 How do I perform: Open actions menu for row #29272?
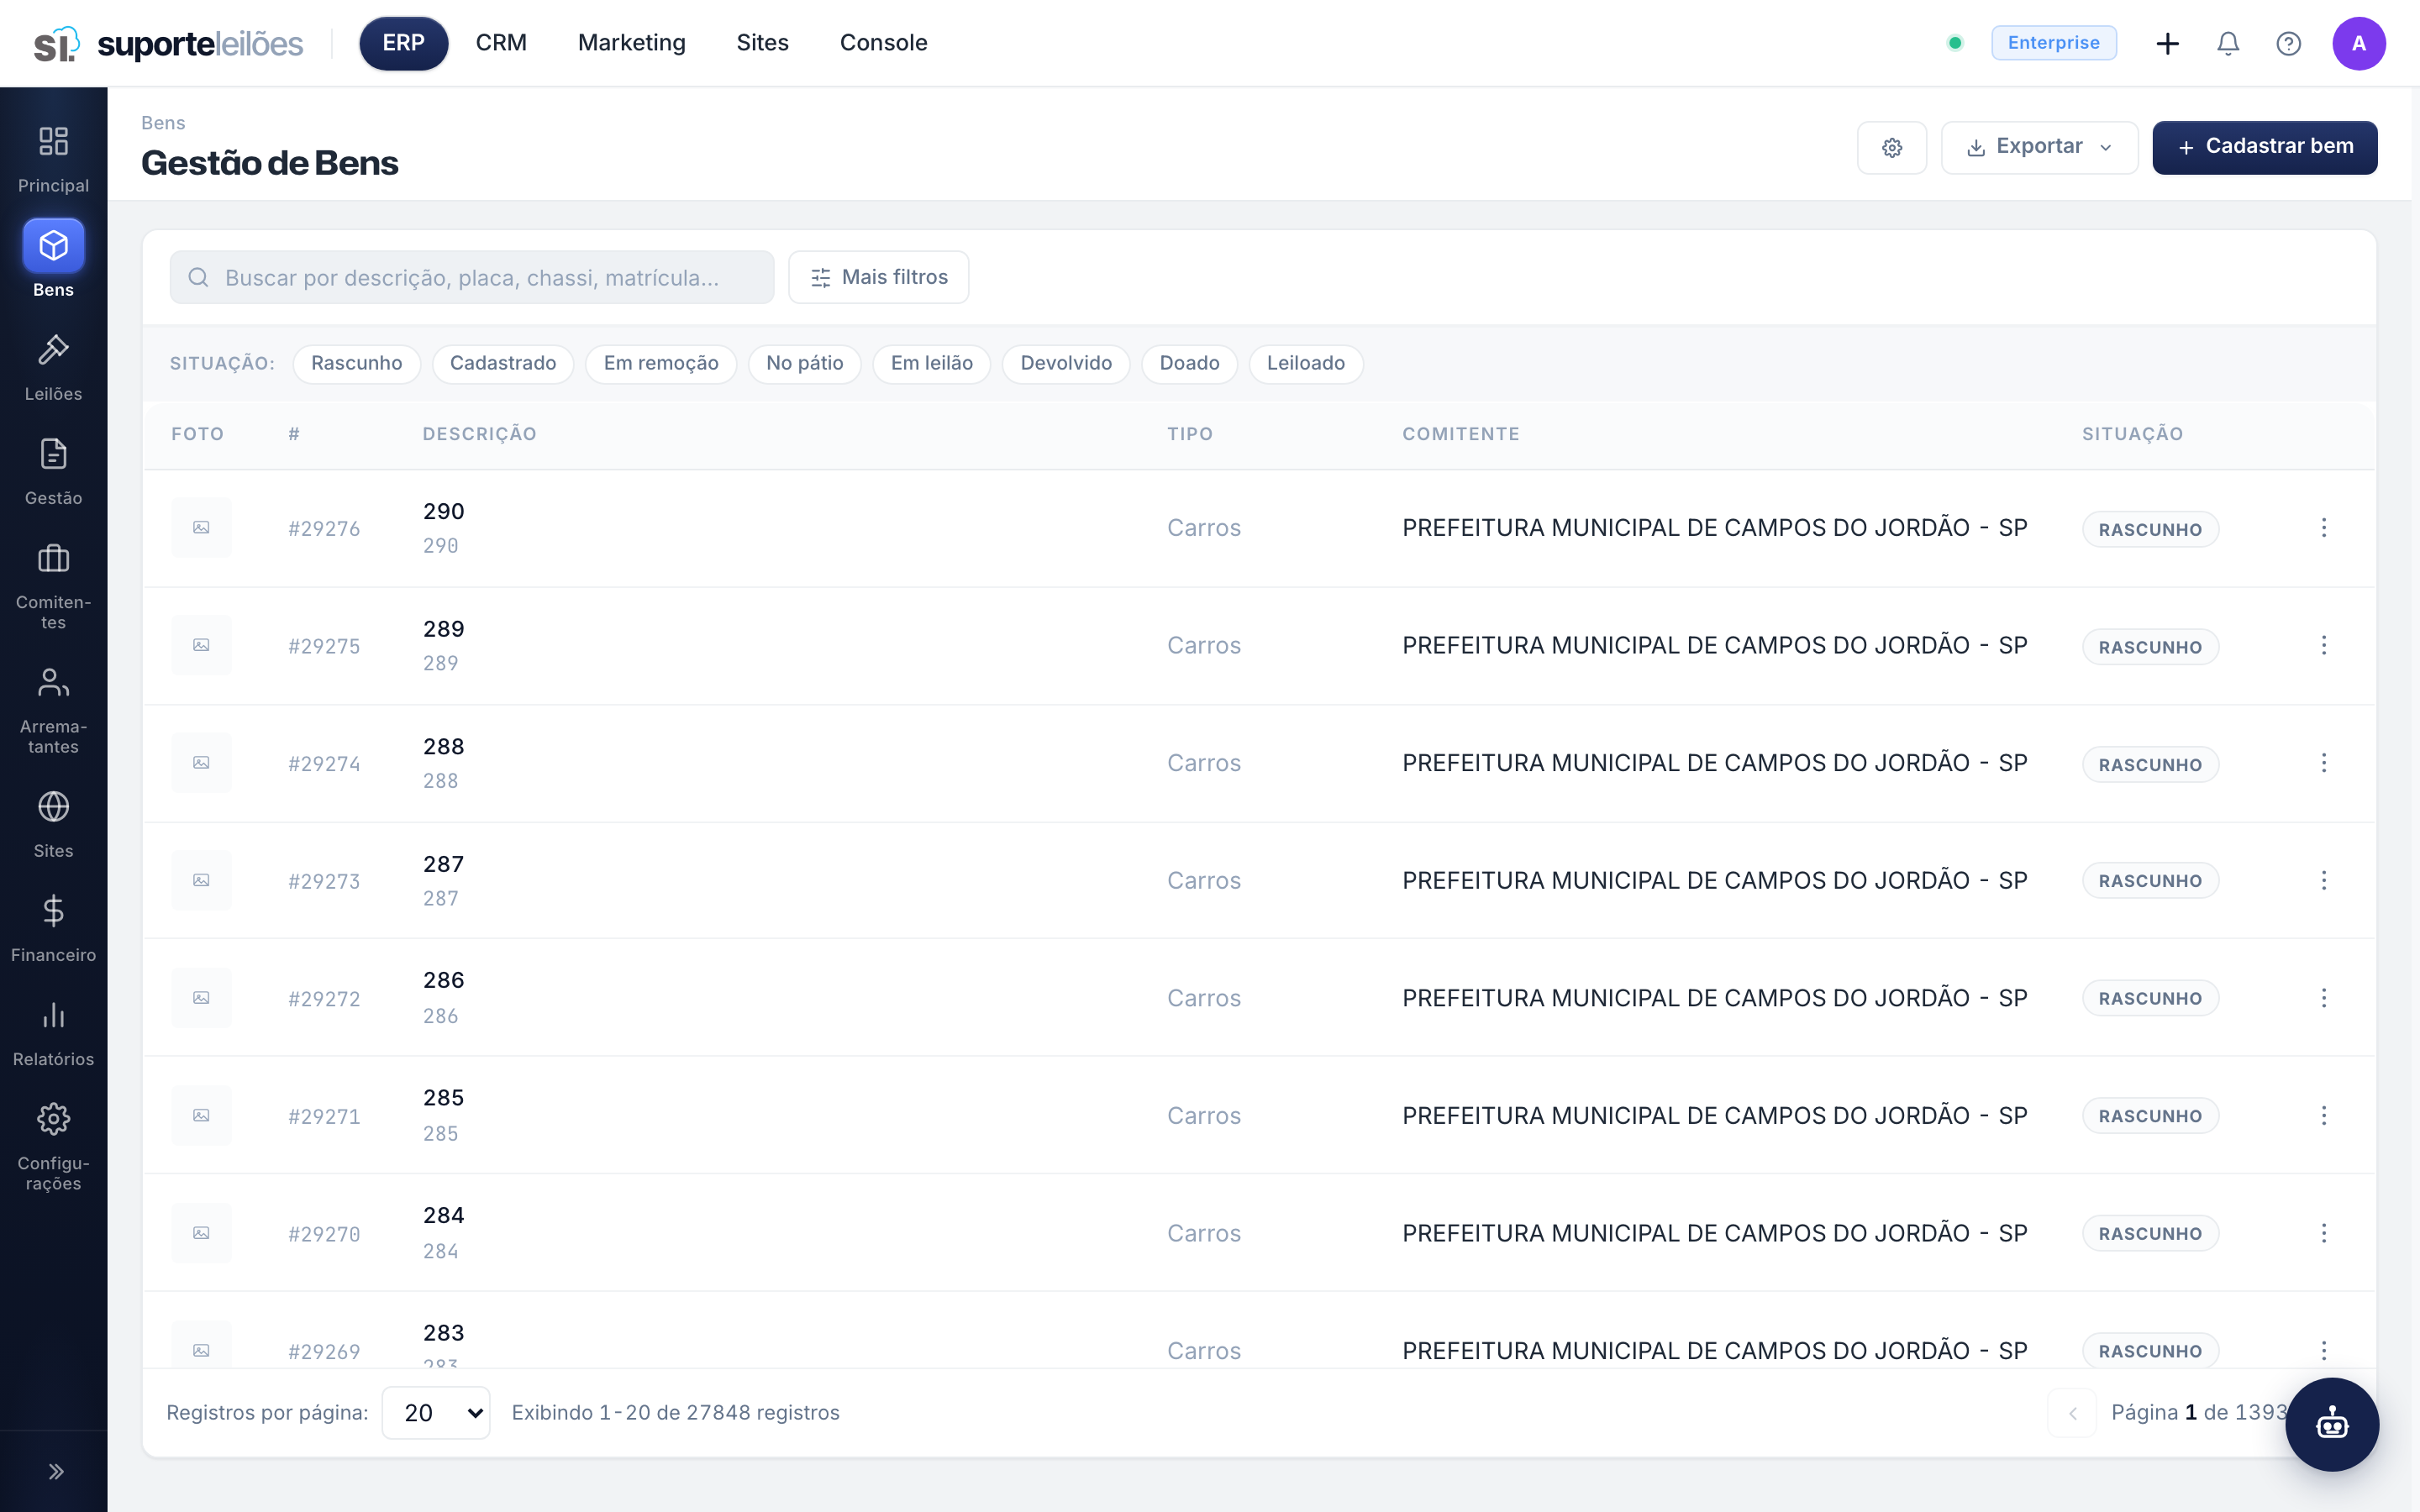point(2323,998)
